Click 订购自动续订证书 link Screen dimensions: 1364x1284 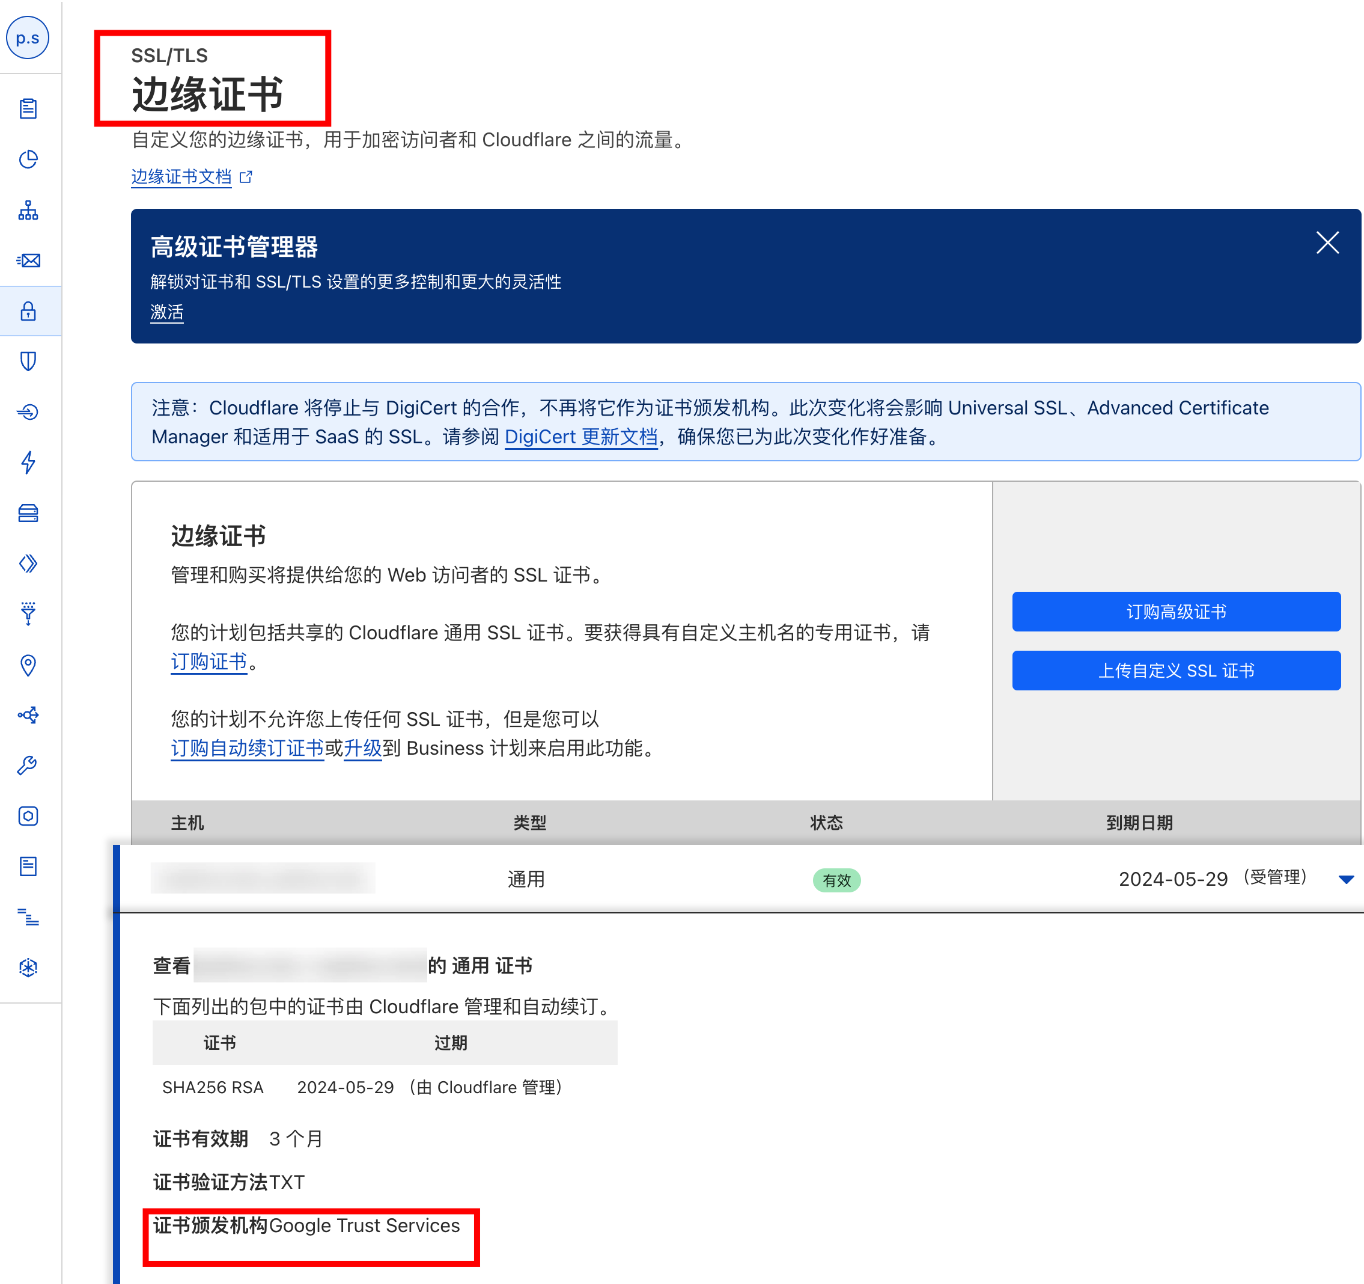[247, 748]
